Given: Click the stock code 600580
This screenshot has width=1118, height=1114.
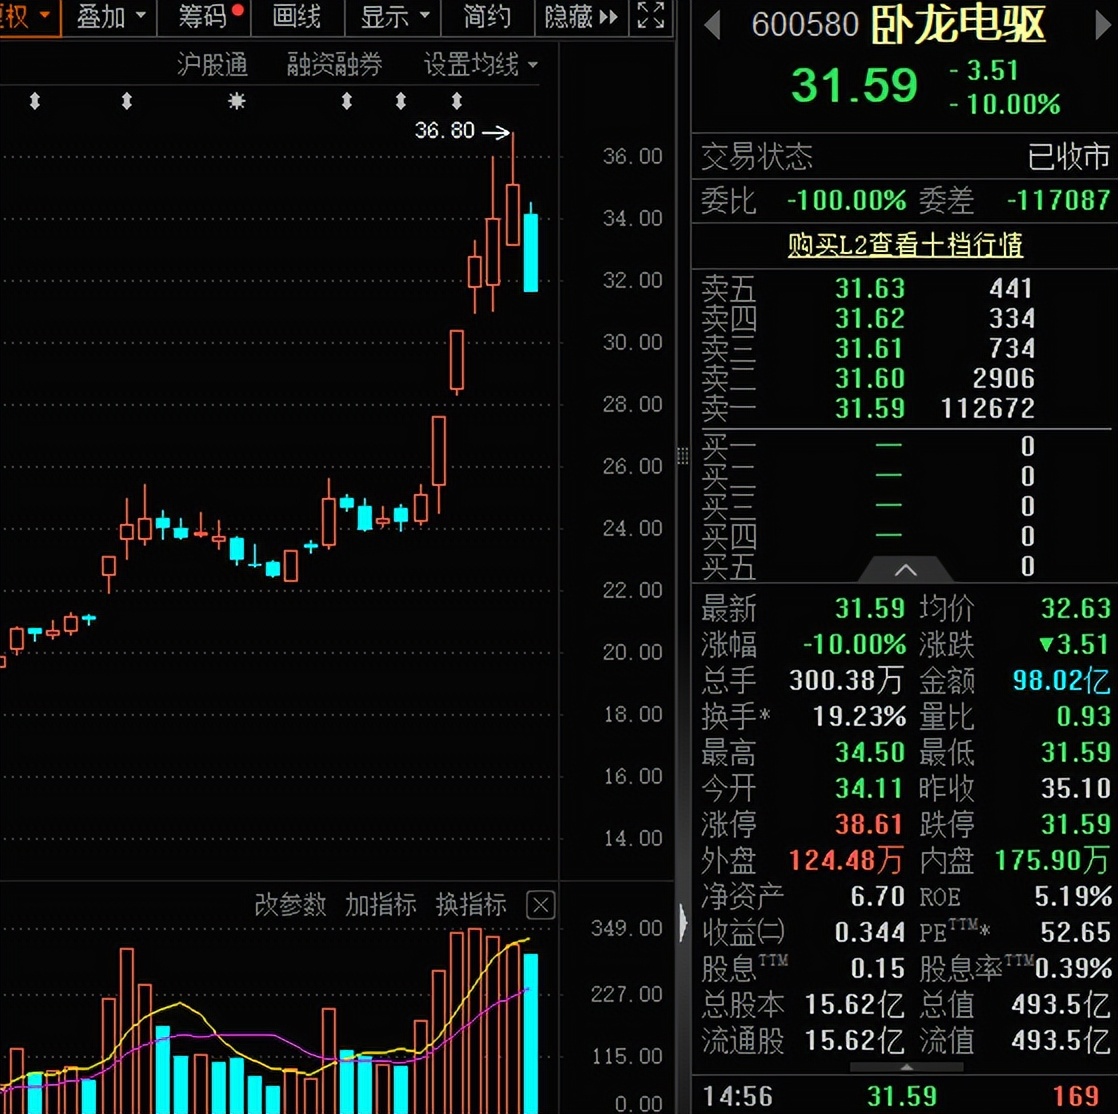Looking at the screenshot, I should 805,26.
